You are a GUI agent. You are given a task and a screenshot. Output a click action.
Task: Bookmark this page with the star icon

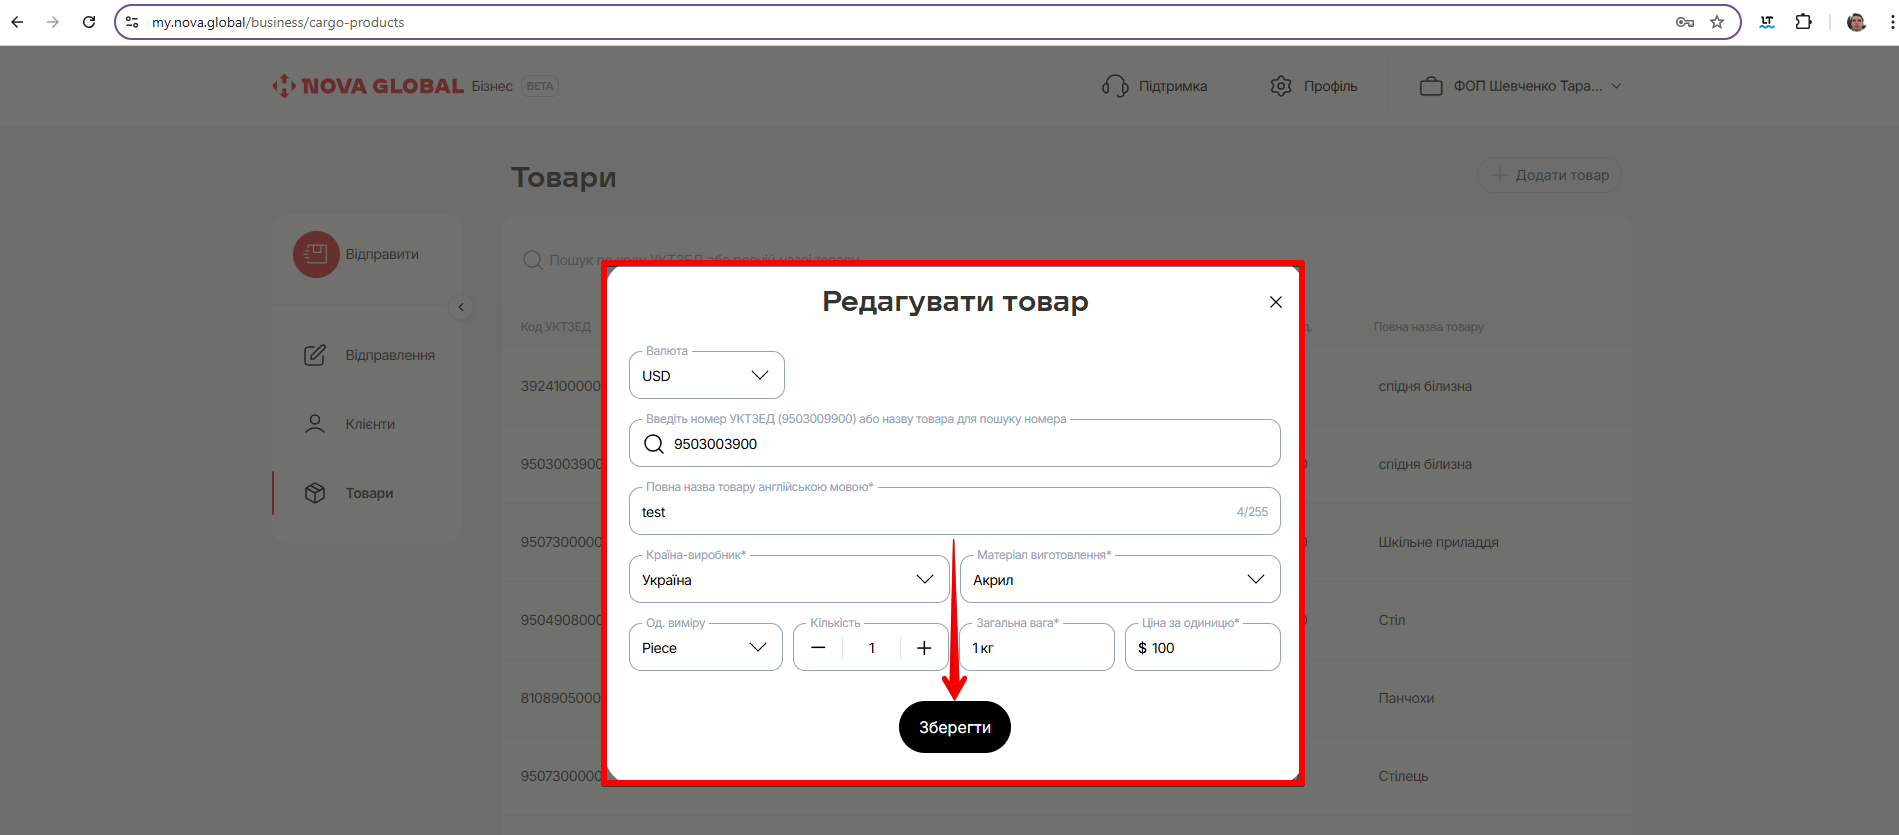1717,22
